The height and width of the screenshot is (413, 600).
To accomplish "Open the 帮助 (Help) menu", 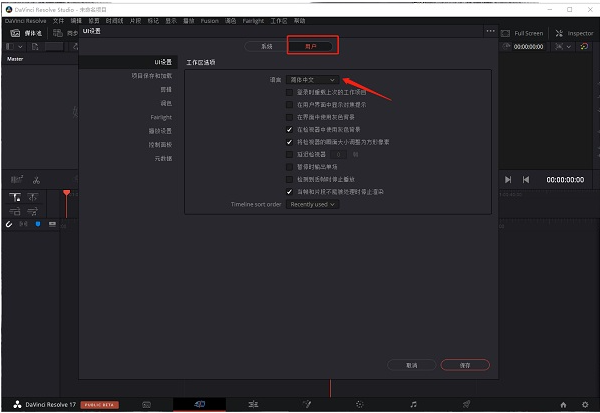I will (300, 21).
